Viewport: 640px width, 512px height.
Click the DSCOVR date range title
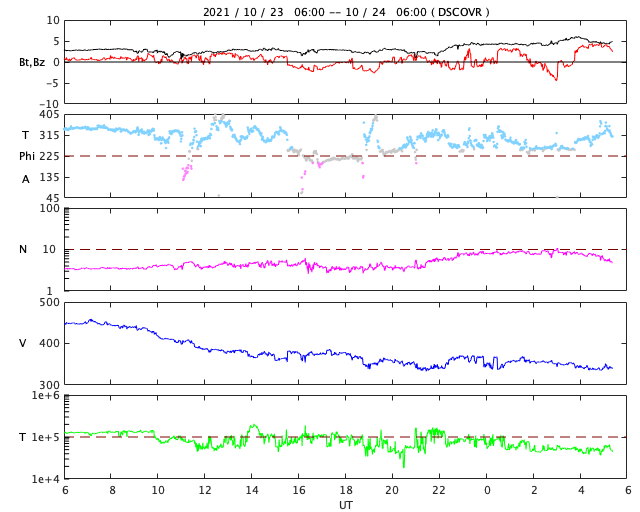click(346, 12)
